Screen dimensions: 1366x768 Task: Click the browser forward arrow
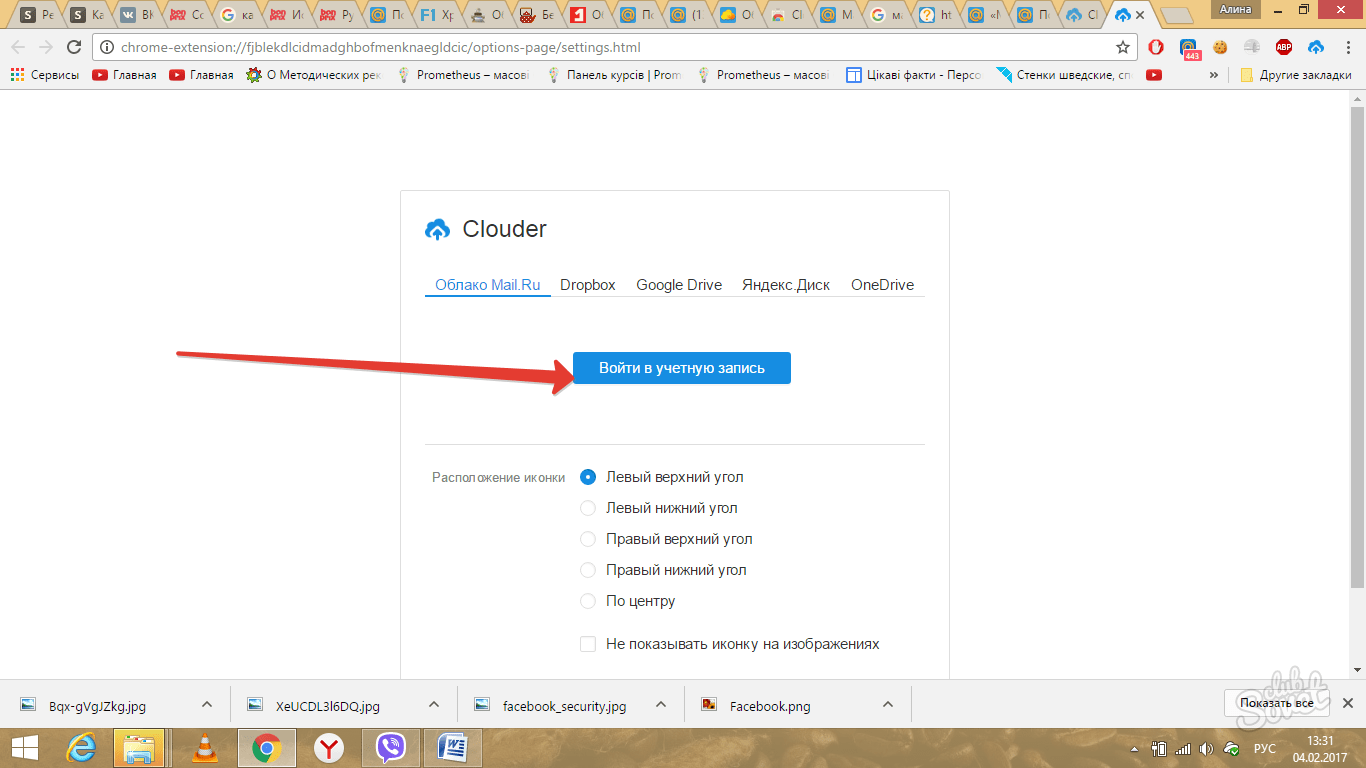(45, 47)
